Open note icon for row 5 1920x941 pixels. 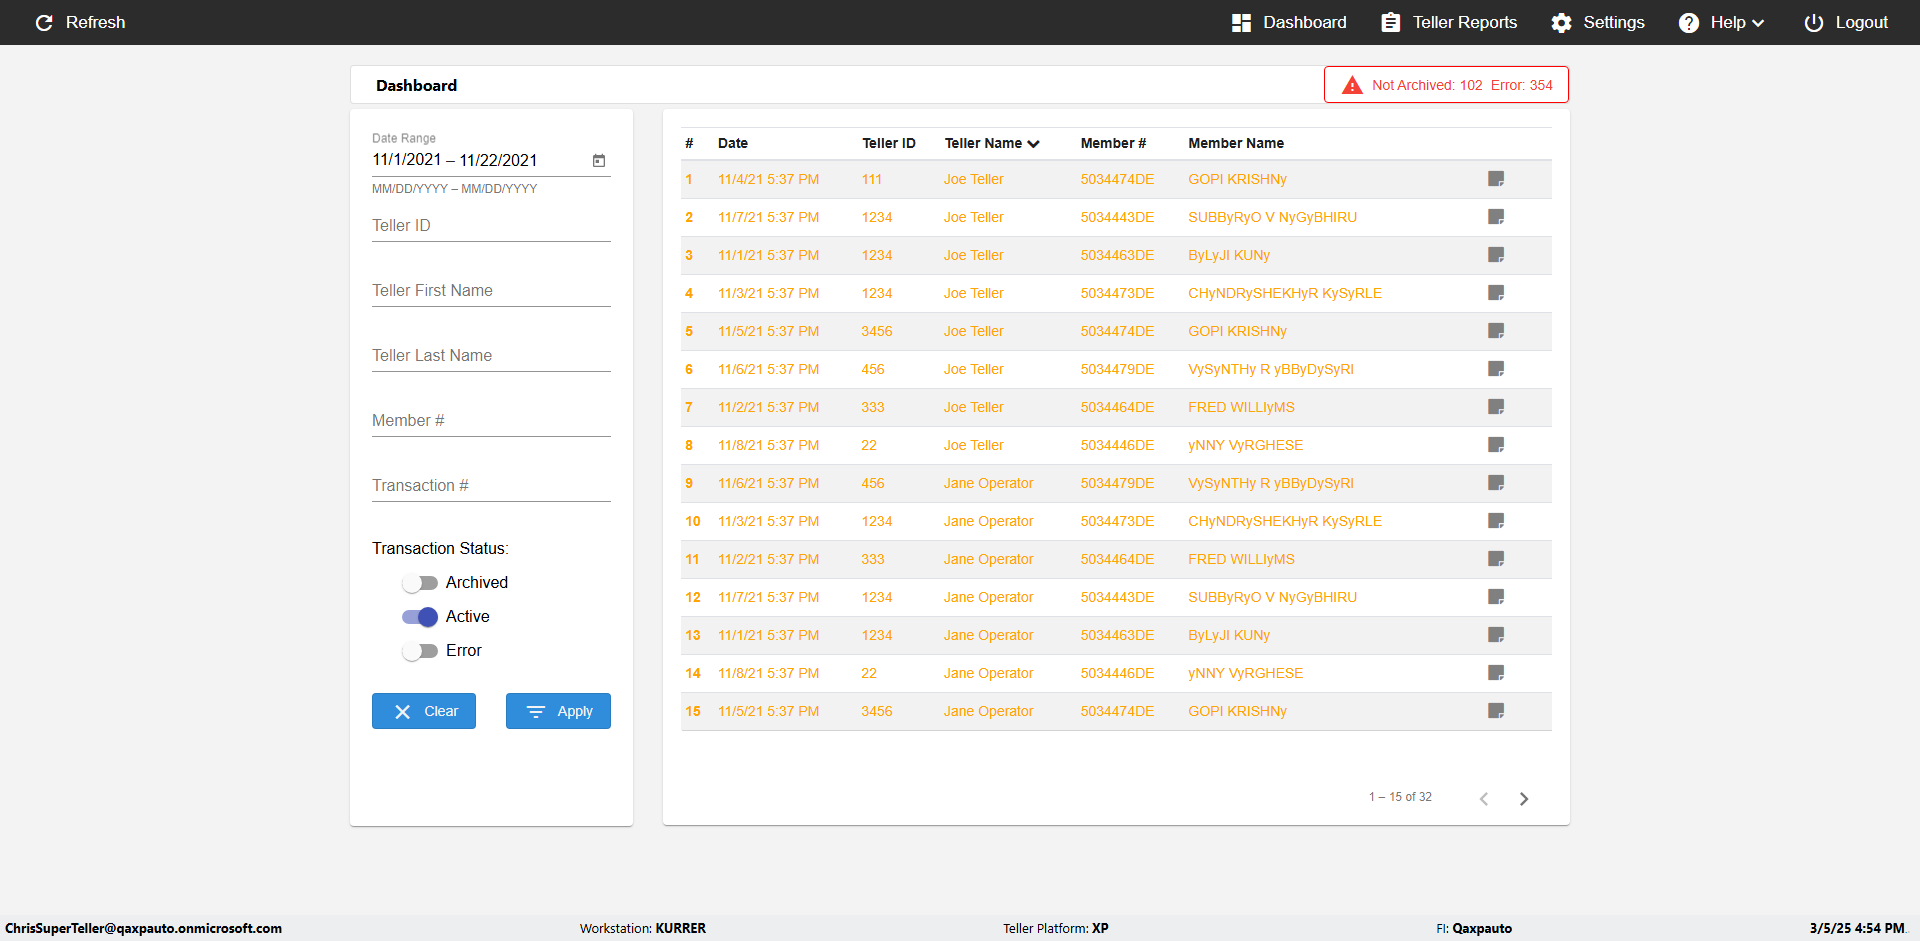coord(1496,331)
